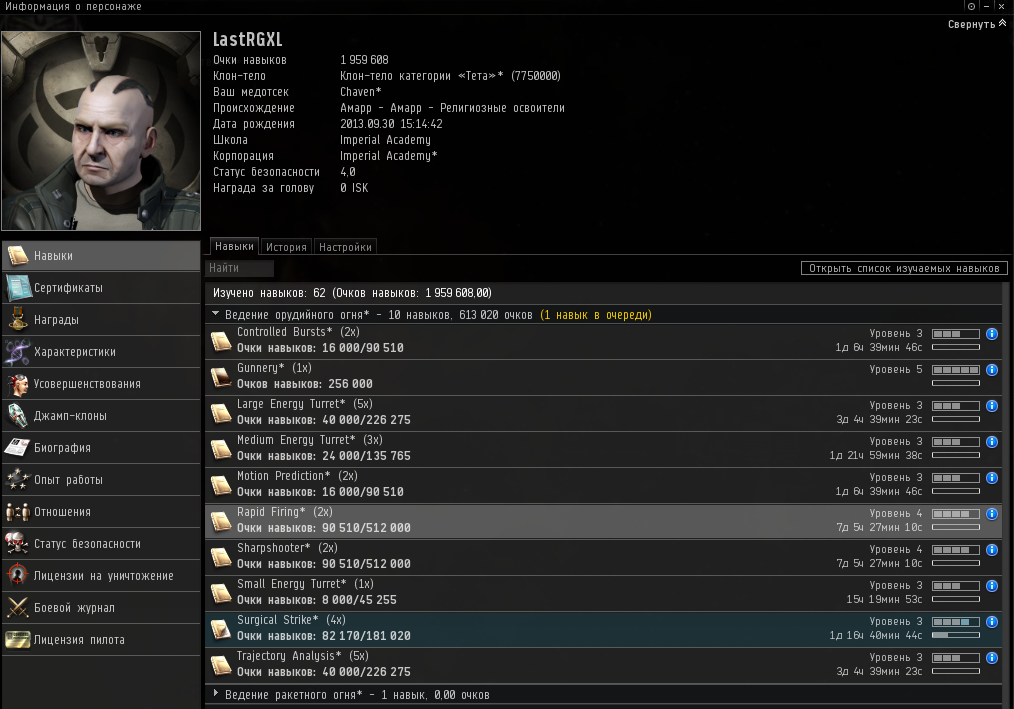Click the security status value "4,0"
The width and height of the screenshot is (1014, 709).
click(348, 172)
